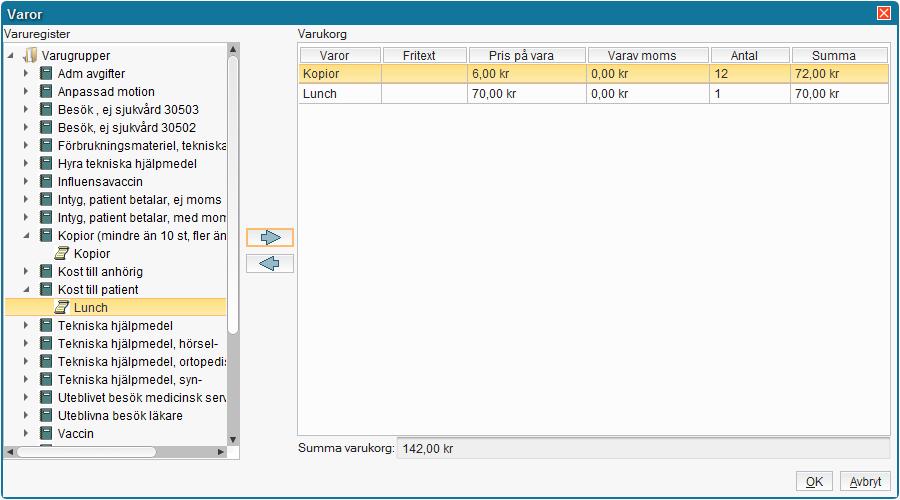Expand the Adm avgifter group
Viewport: 900px width, 500px height.
(26, 73)
